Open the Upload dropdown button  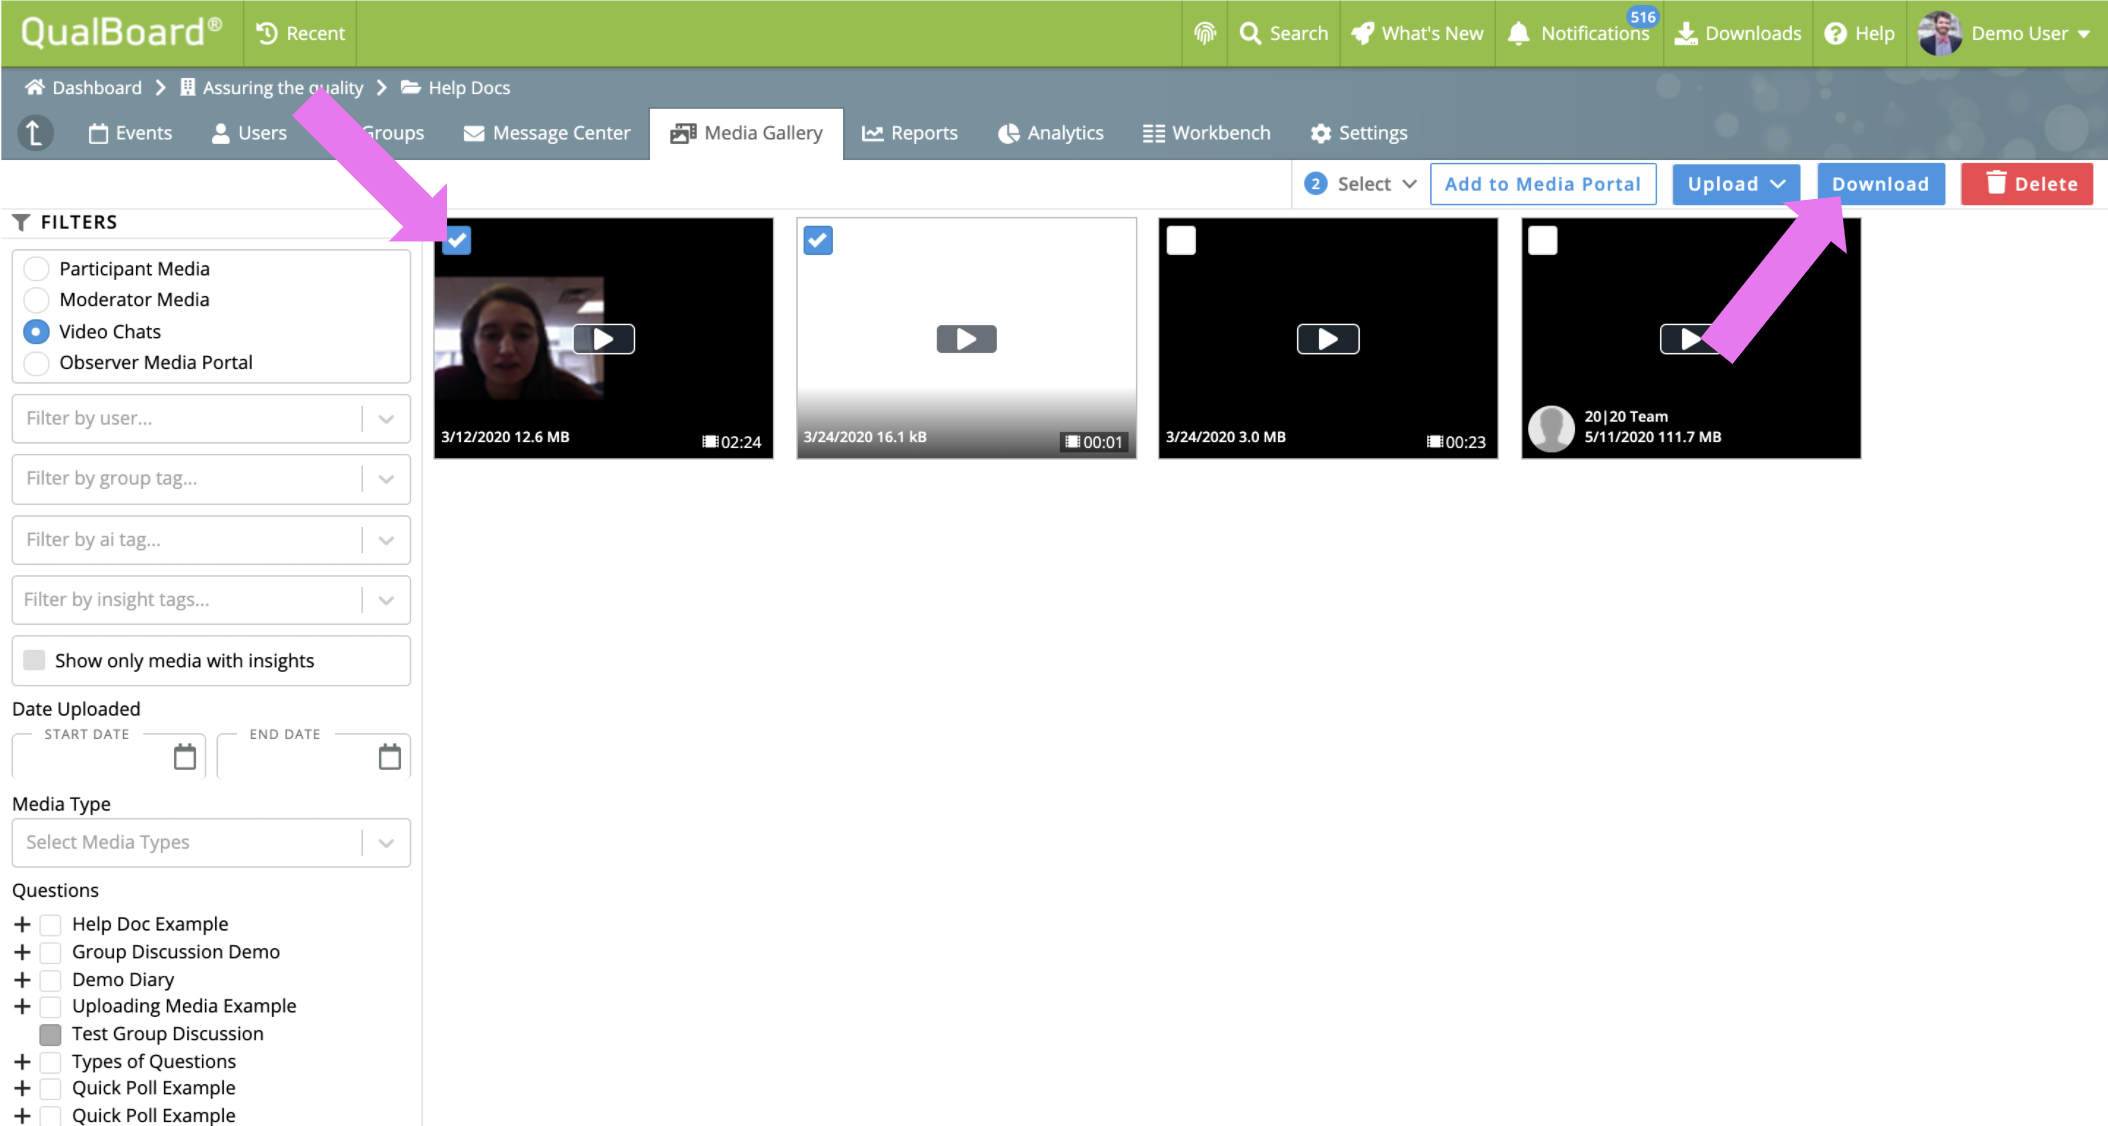(x=1735, y=184)
